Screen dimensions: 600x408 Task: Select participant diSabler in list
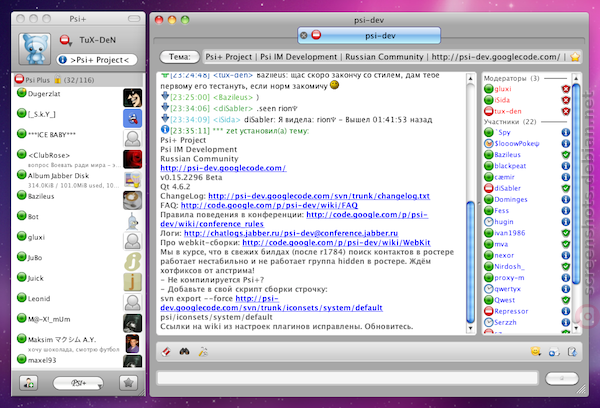[527, 188]
